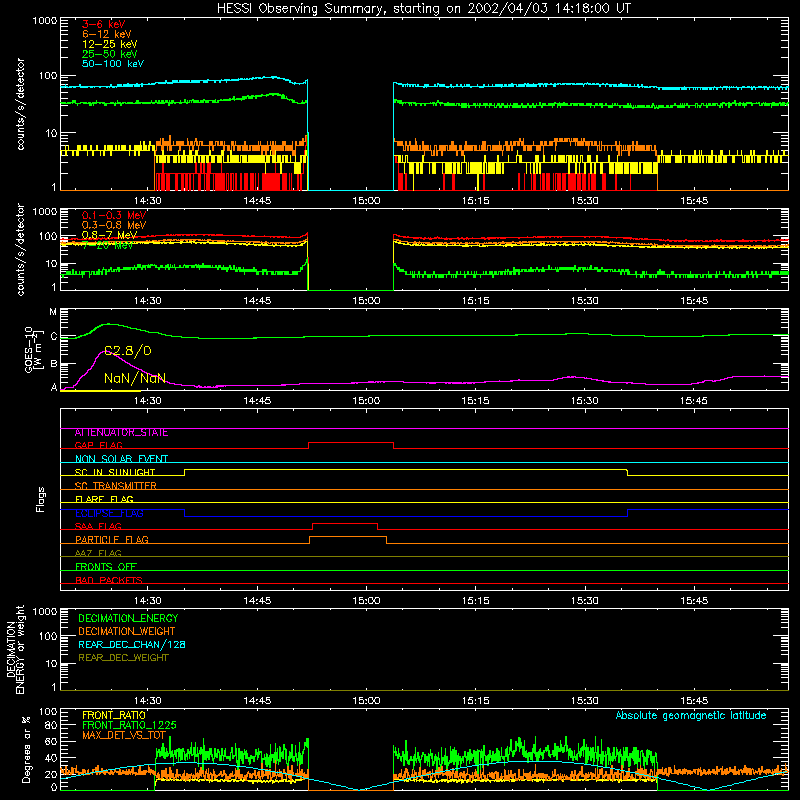This screenshot has height=800, width=800.
Task: Click 14:45 tick under the Flags panel
Action: (x=257, y=601)
